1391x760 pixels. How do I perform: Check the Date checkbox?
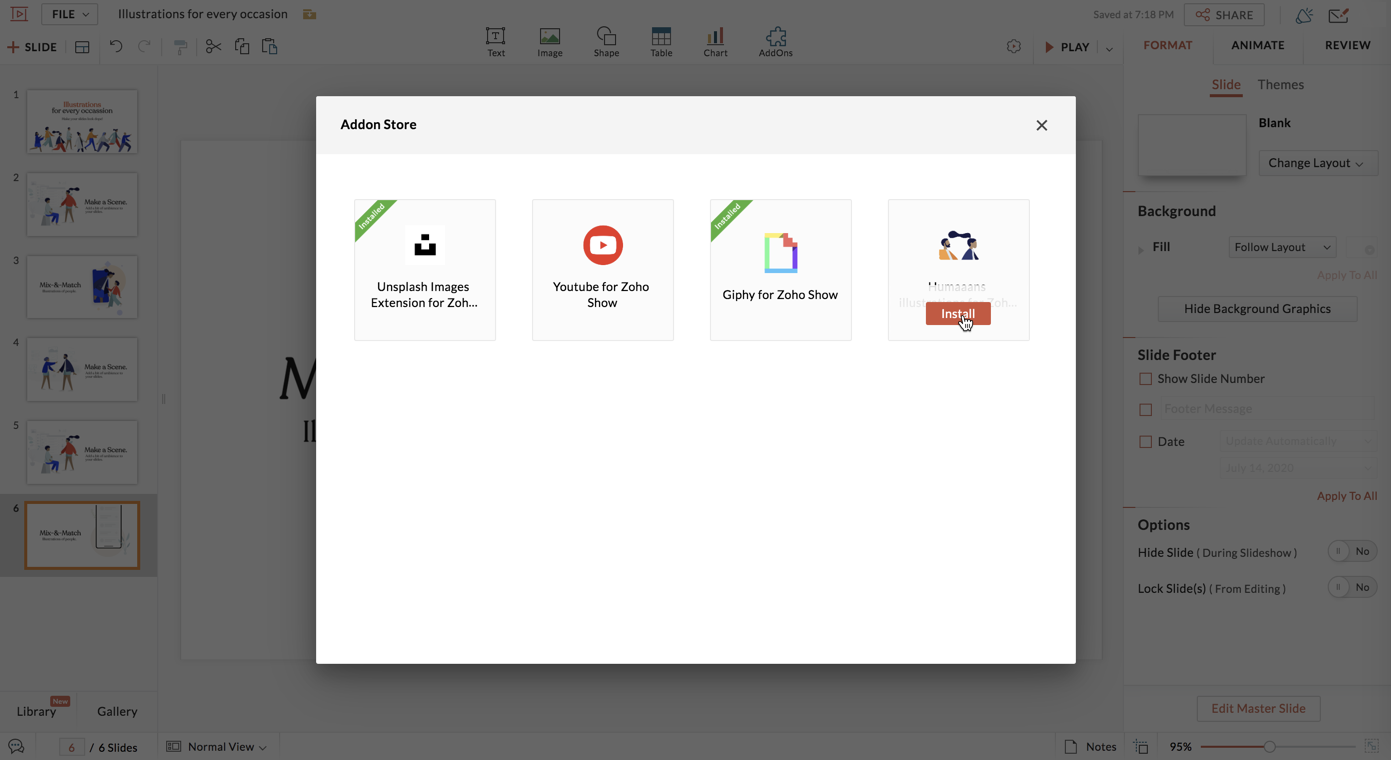click(1146, 442)
